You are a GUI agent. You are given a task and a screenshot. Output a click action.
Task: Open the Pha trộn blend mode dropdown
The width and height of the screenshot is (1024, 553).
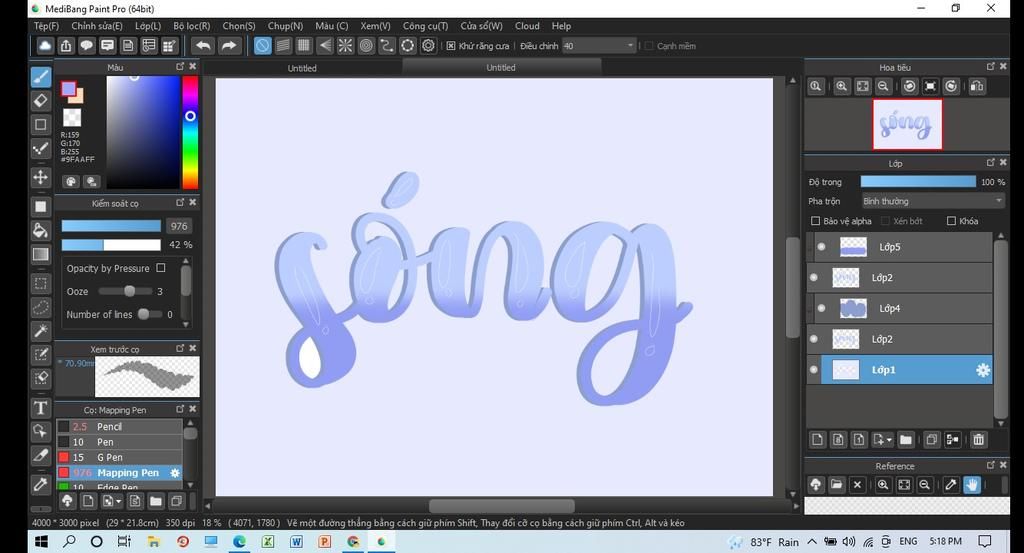coord(932,201)
